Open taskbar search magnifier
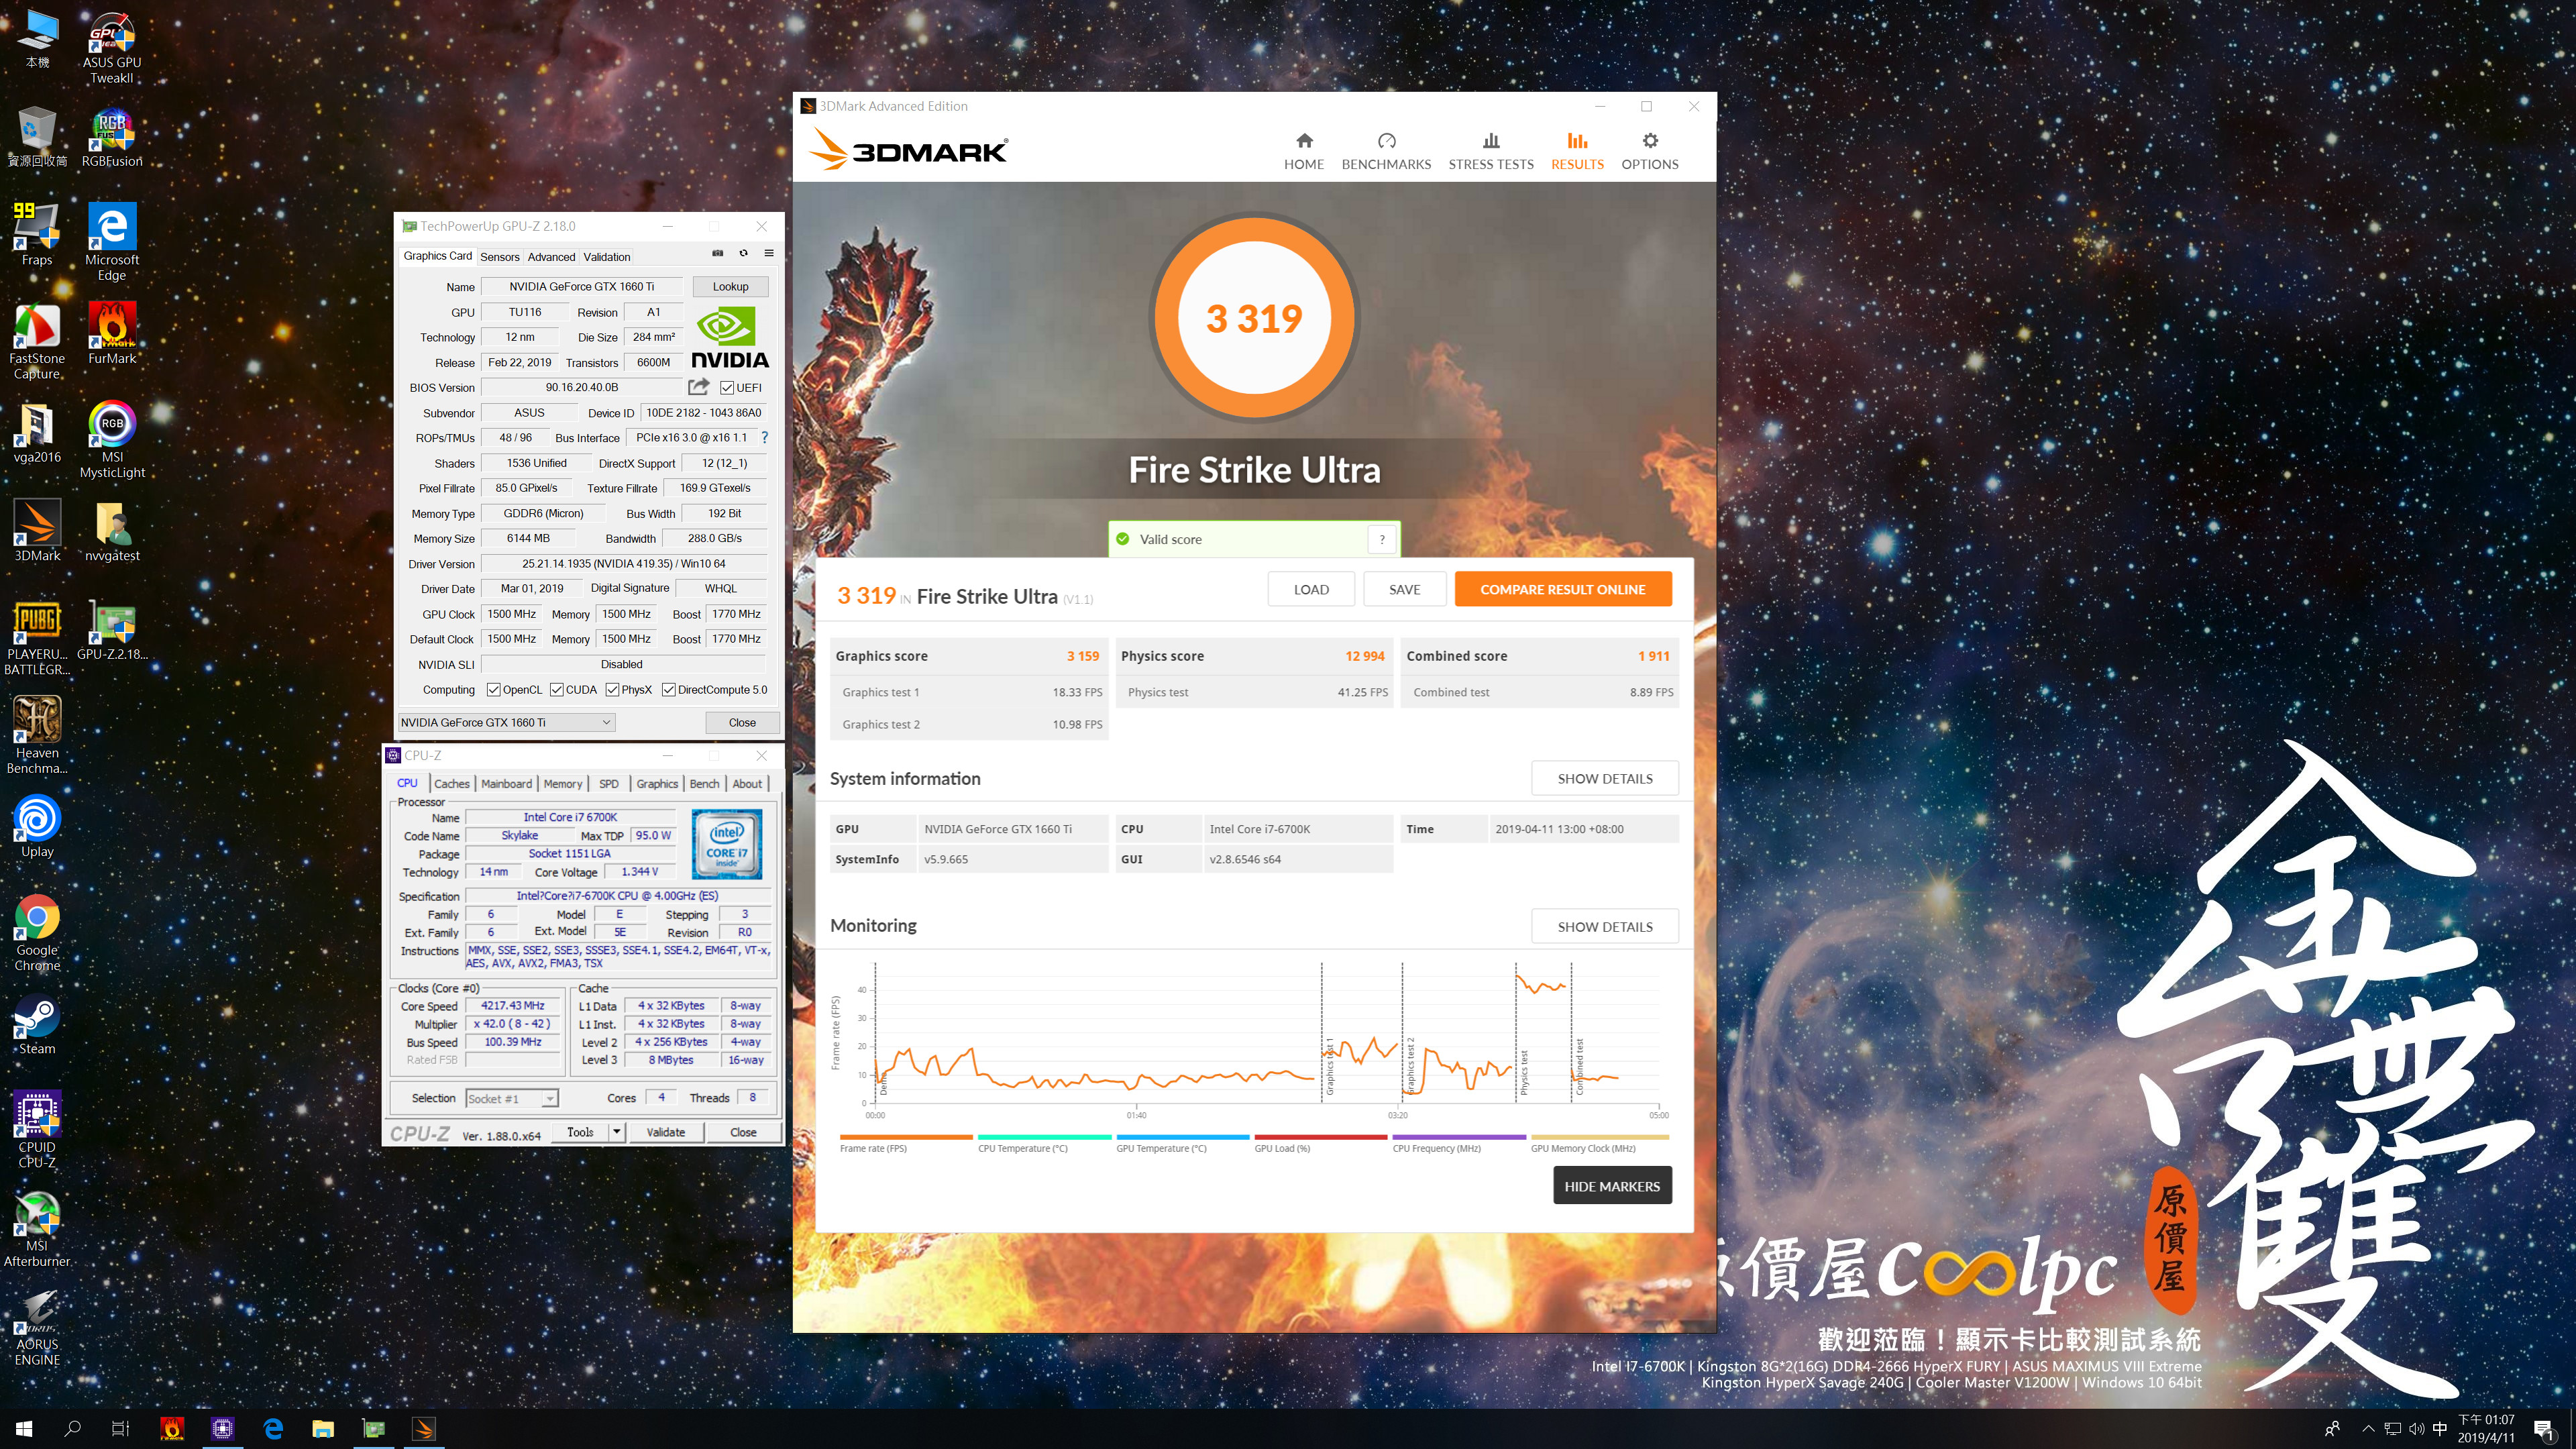The height and width of the screenshot is (1449, 2576). [x=72, y=1429]
